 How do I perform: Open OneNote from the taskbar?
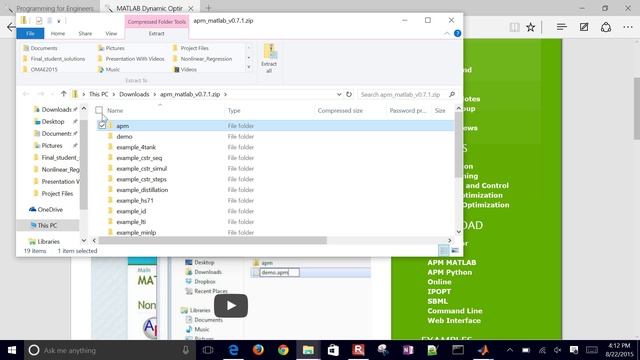pyautogui.click(x=408, y=350)
